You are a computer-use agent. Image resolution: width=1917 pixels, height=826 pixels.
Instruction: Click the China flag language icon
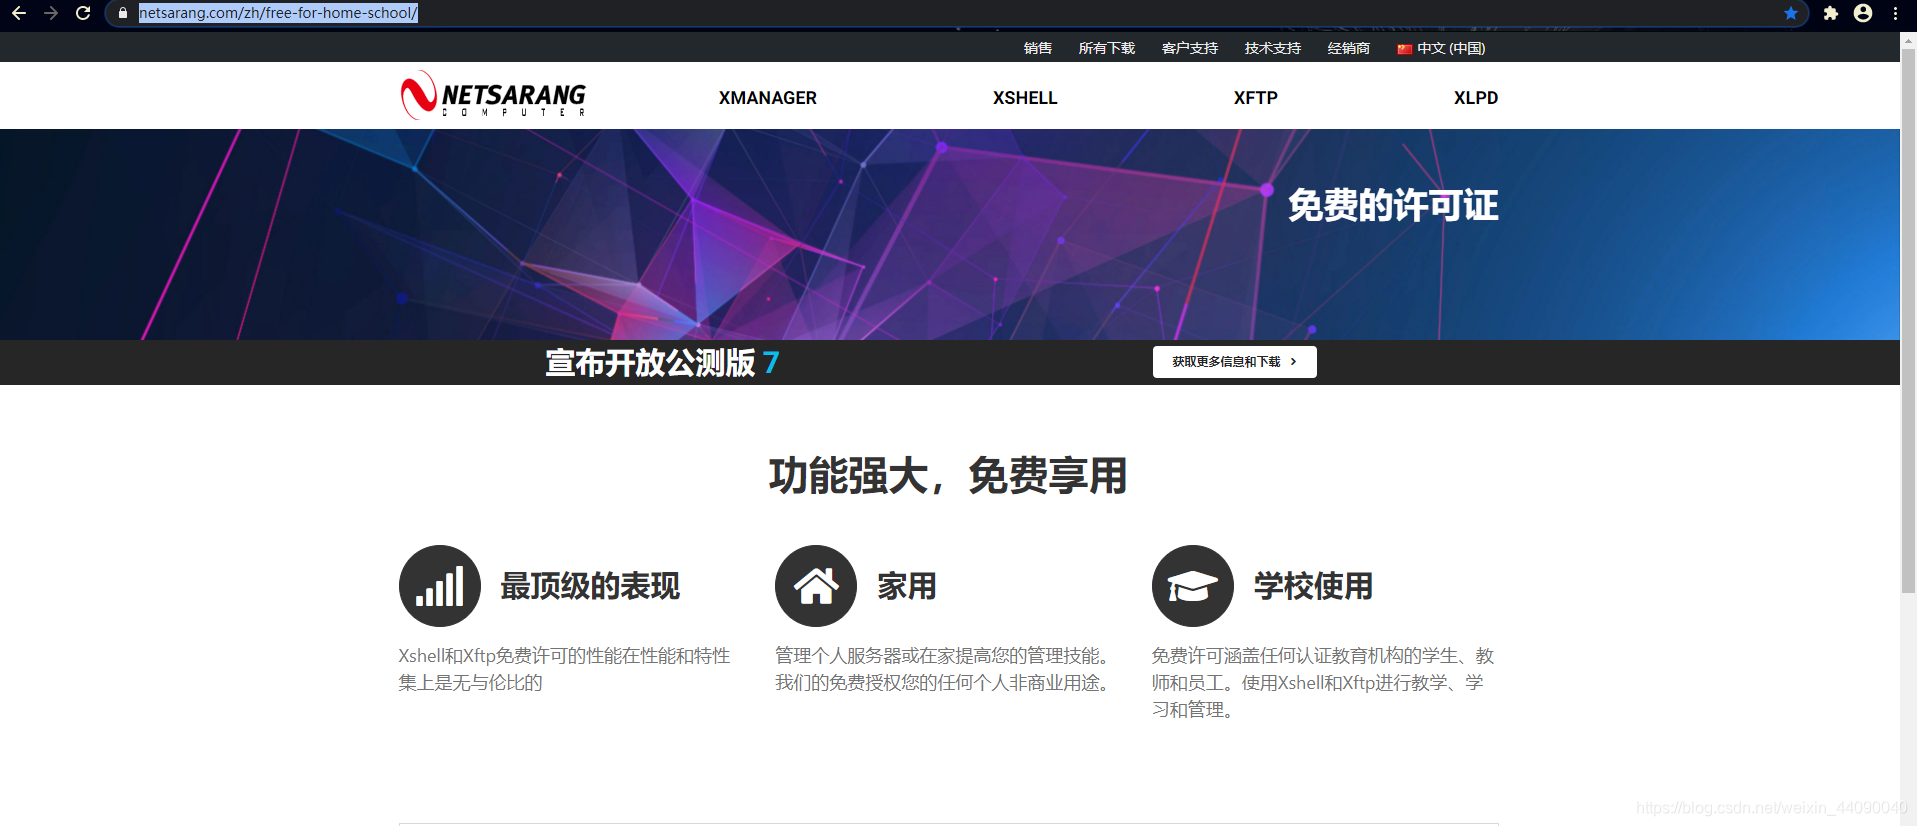tap(1405, 49)
